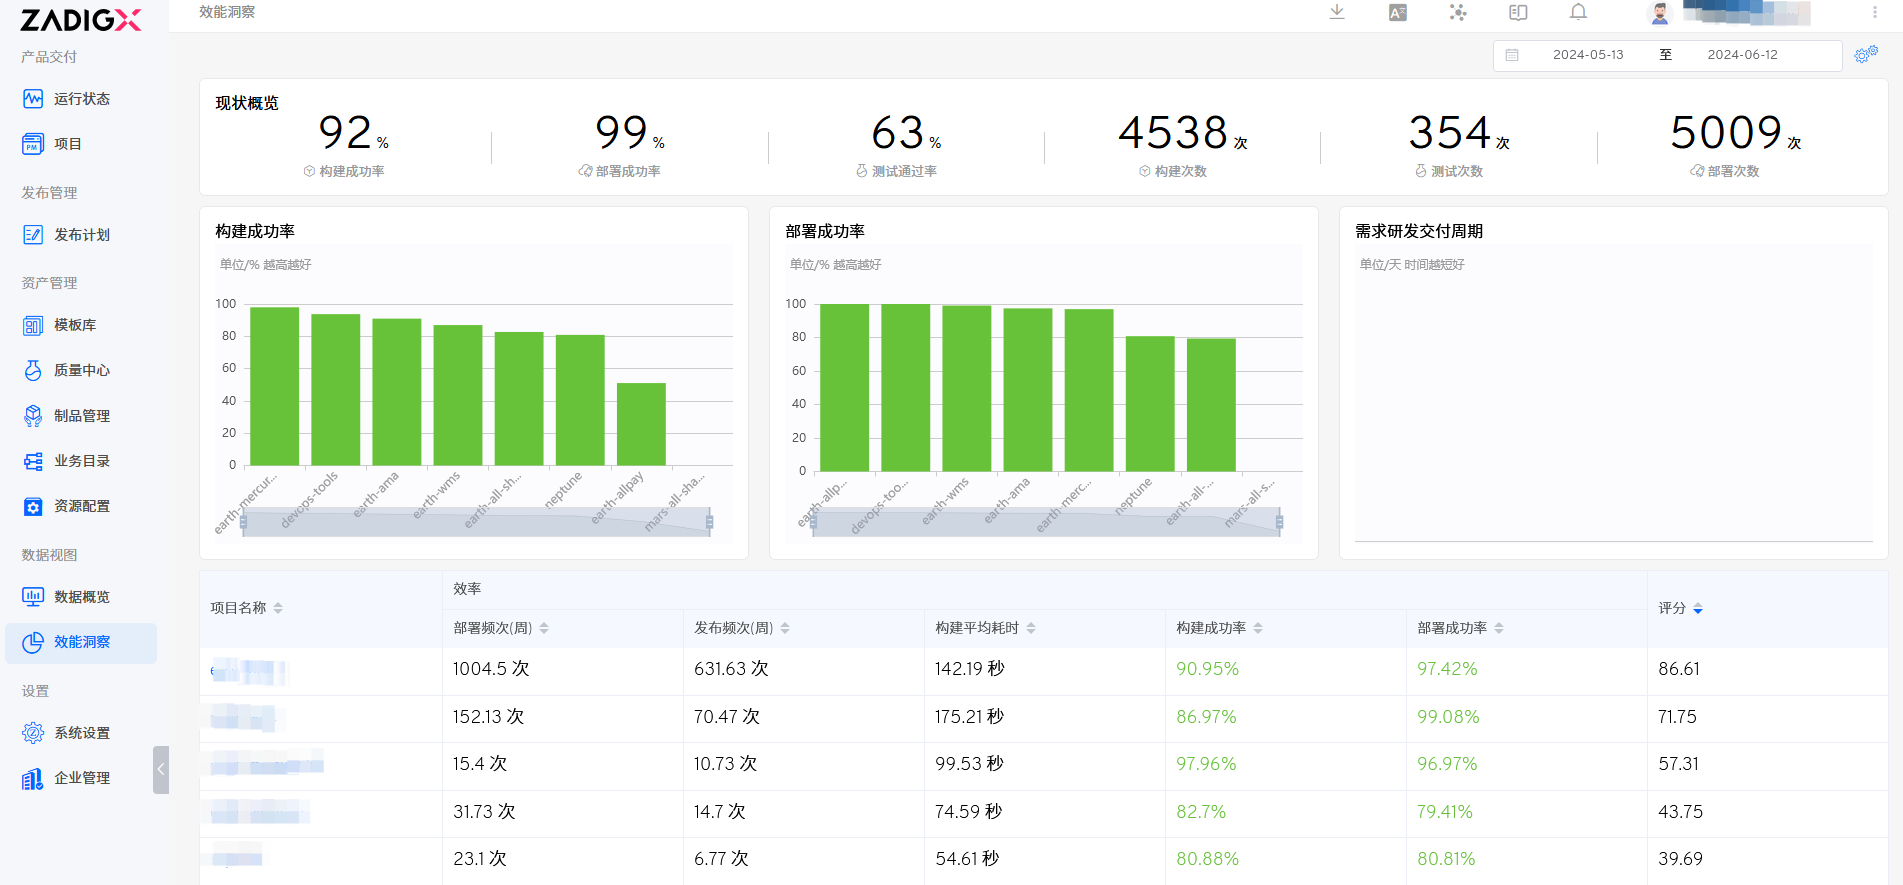Click the 需求研发交付周期 panel title
This screenshot has height=885, width=1903.
[x=1419, y=231]
